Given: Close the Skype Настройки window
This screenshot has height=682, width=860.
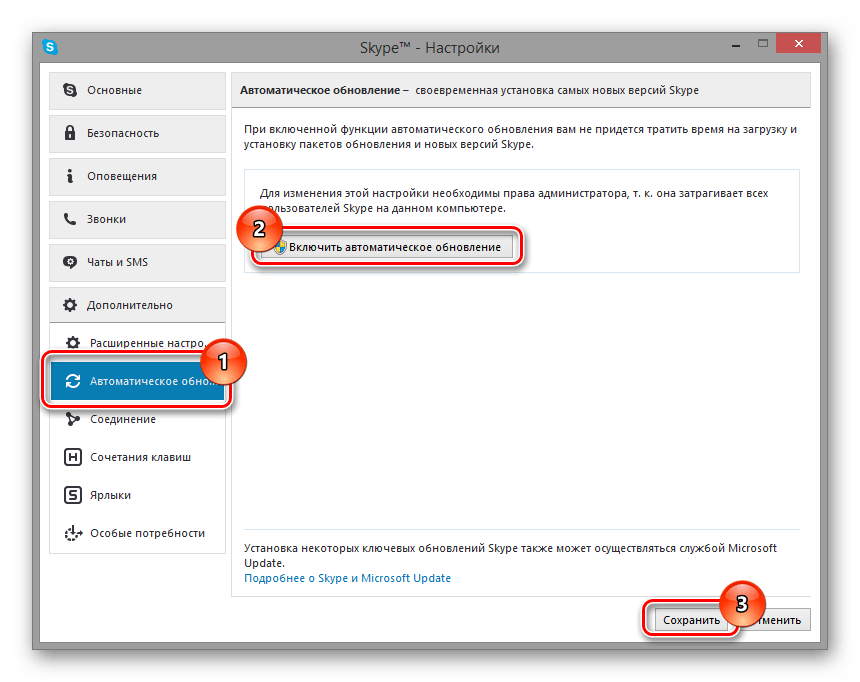Looking at the screenshot, I should 799,43.
